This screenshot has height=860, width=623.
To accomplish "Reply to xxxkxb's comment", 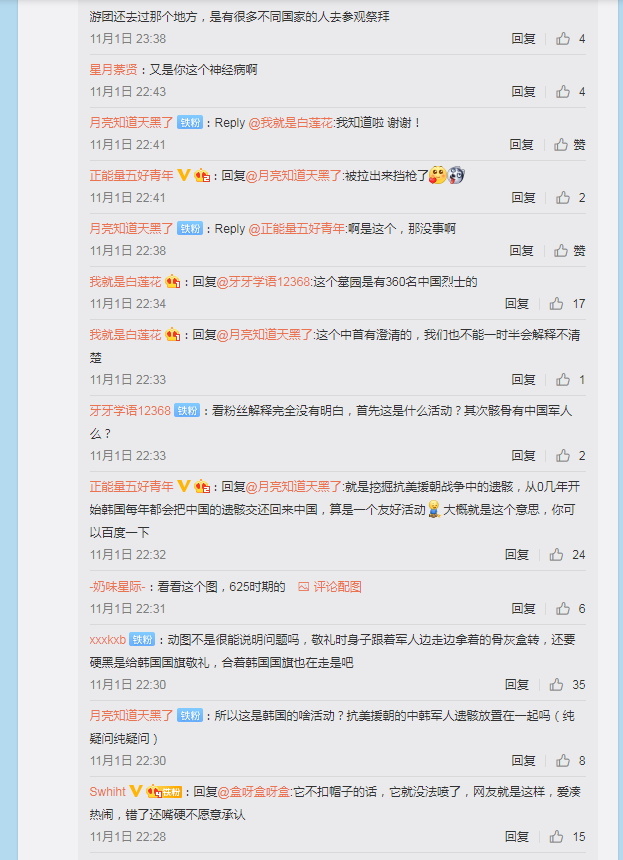I will [x=517, y=684].
